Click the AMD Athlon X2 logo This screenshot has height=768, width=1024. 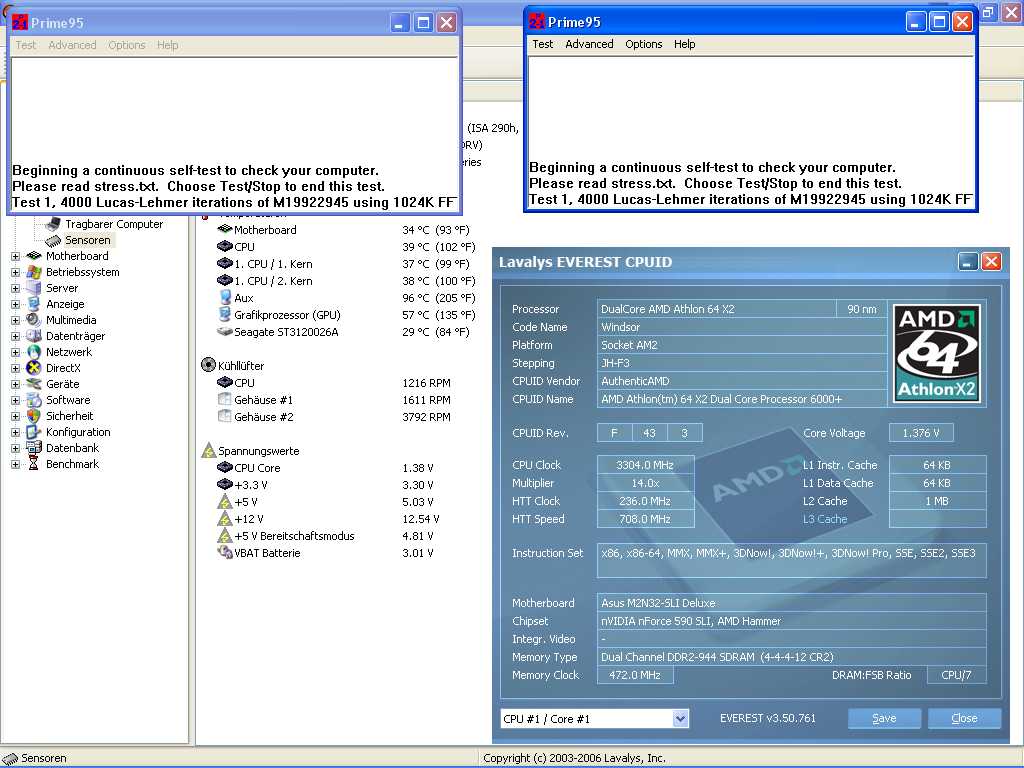coord(937,353)
